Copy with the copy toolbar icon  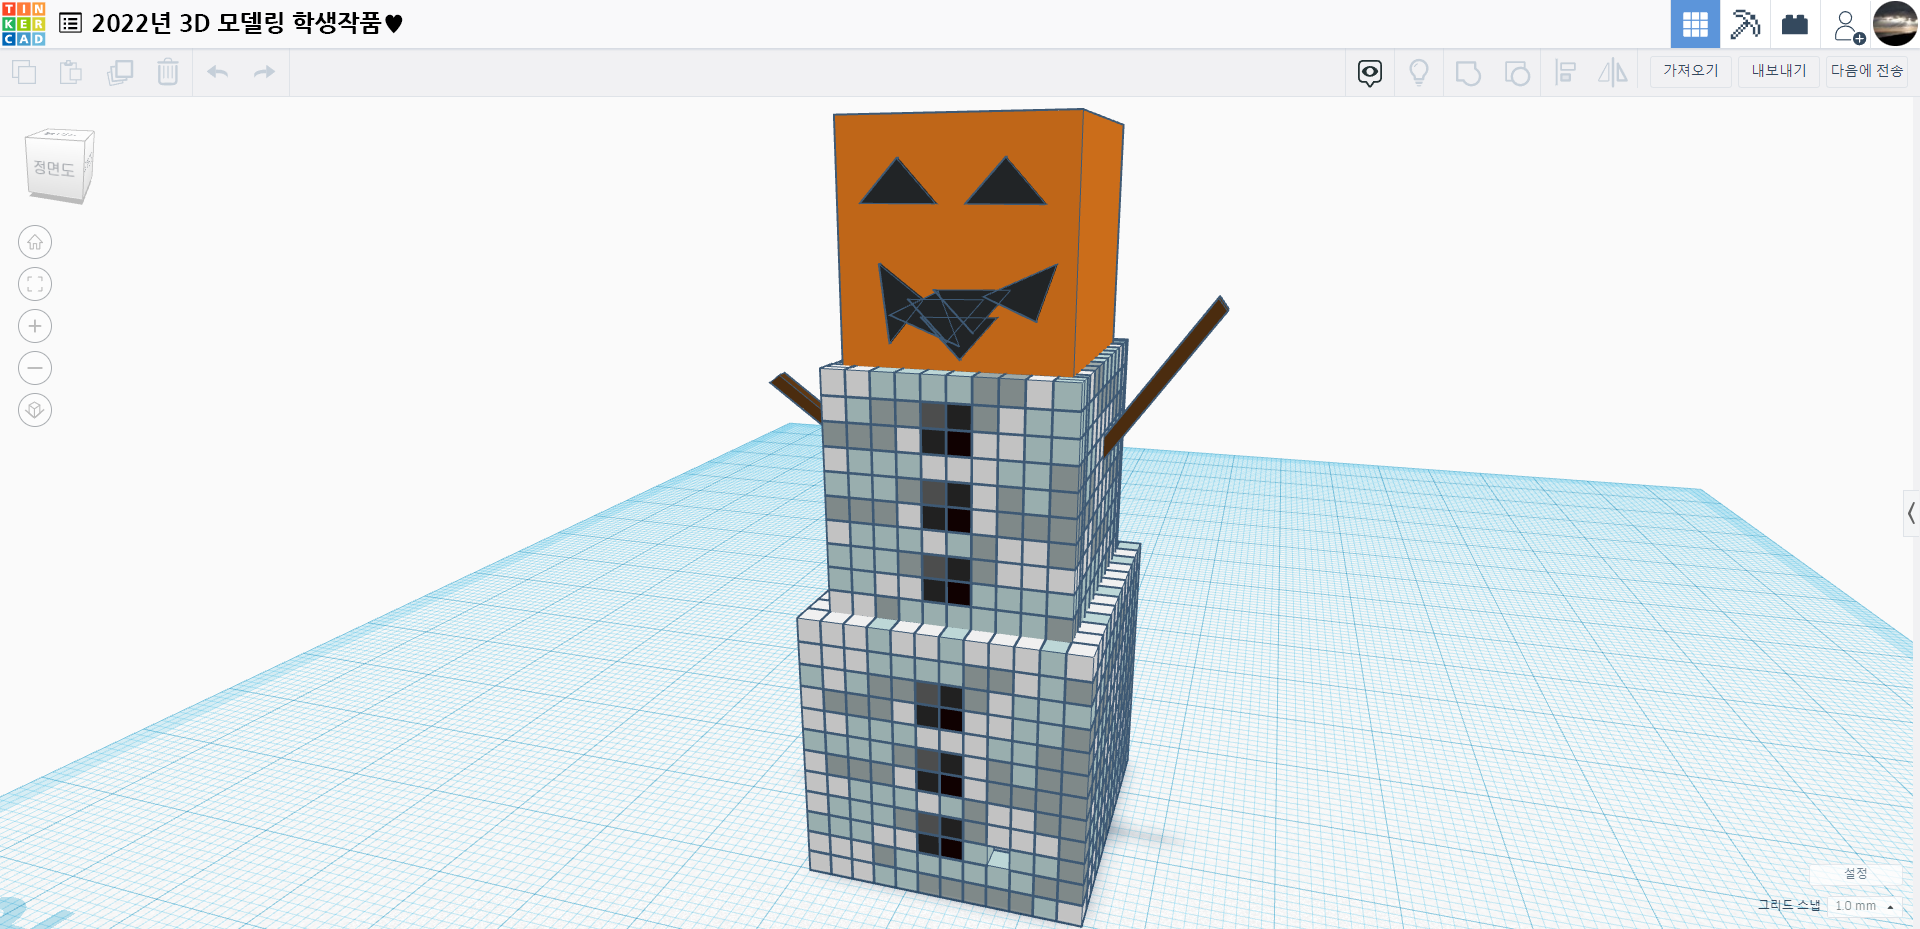pos(24,72)
